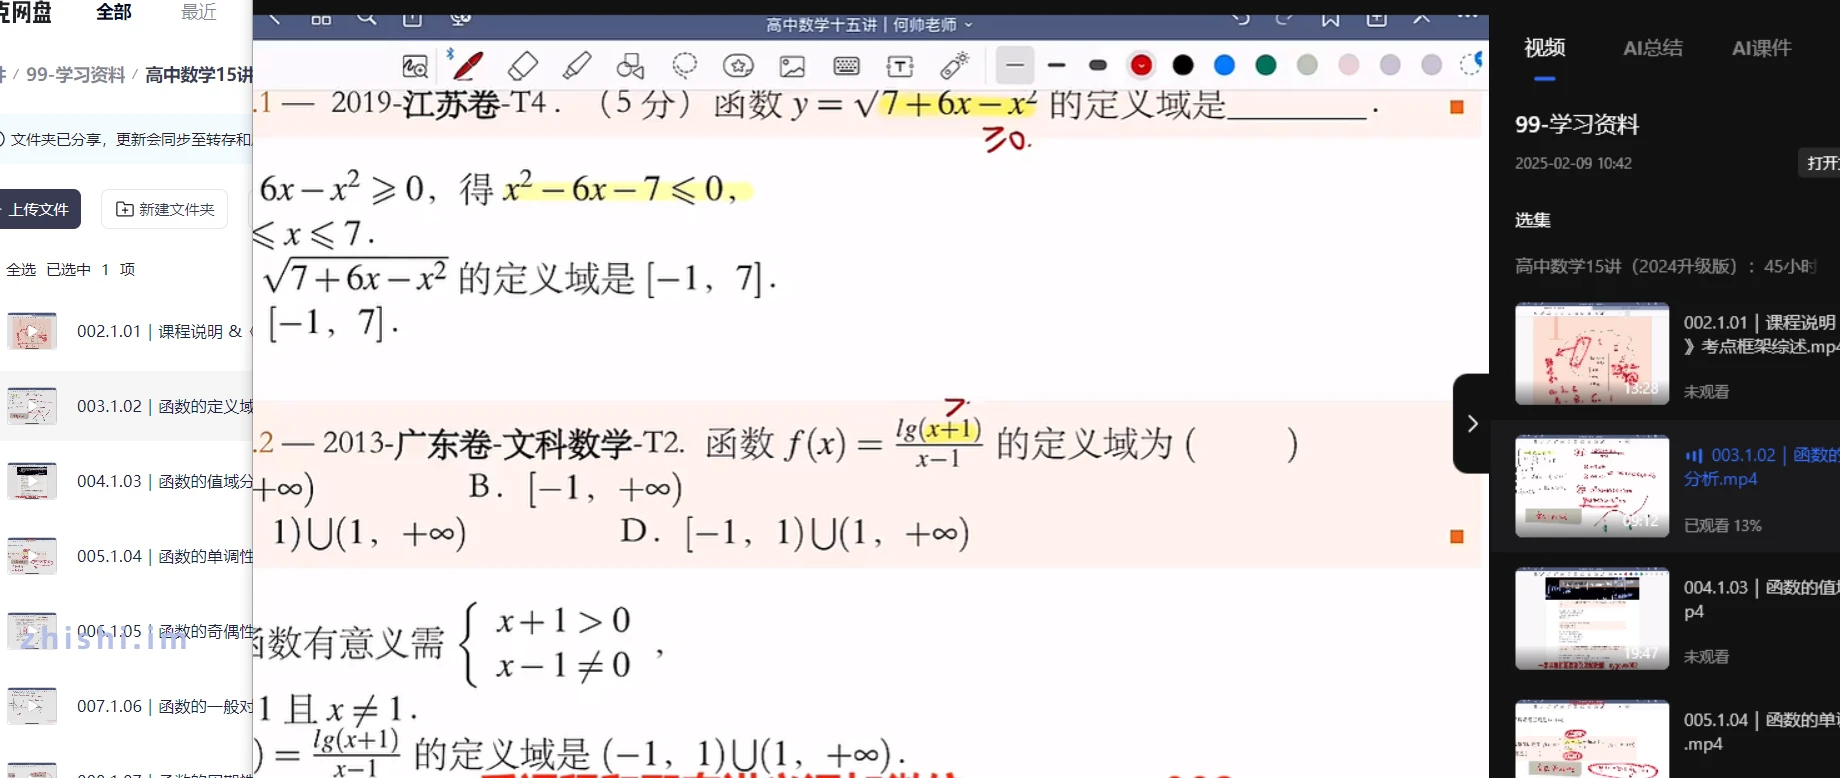Image resolution: width=1840 pixels, height=778 pixels.
Task: Collapse the playlist panel with the right chevron
Action: point(1472,424)
